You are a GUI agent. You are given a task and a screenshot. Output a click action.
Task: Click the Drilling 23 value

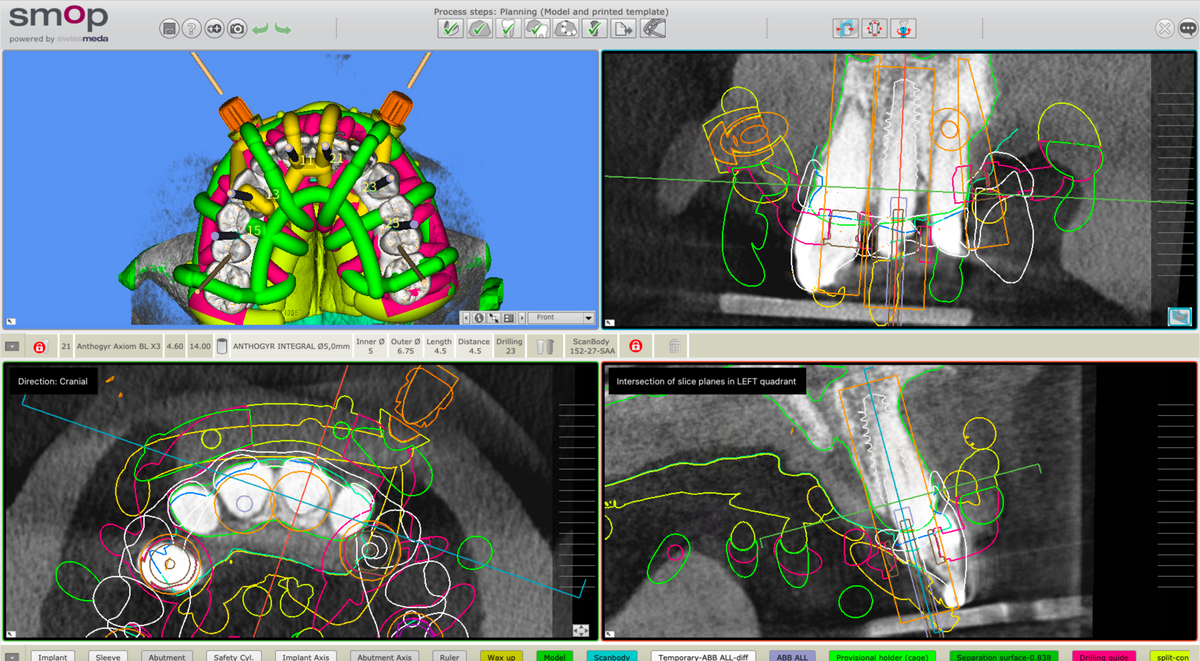(x=510, y=347)
